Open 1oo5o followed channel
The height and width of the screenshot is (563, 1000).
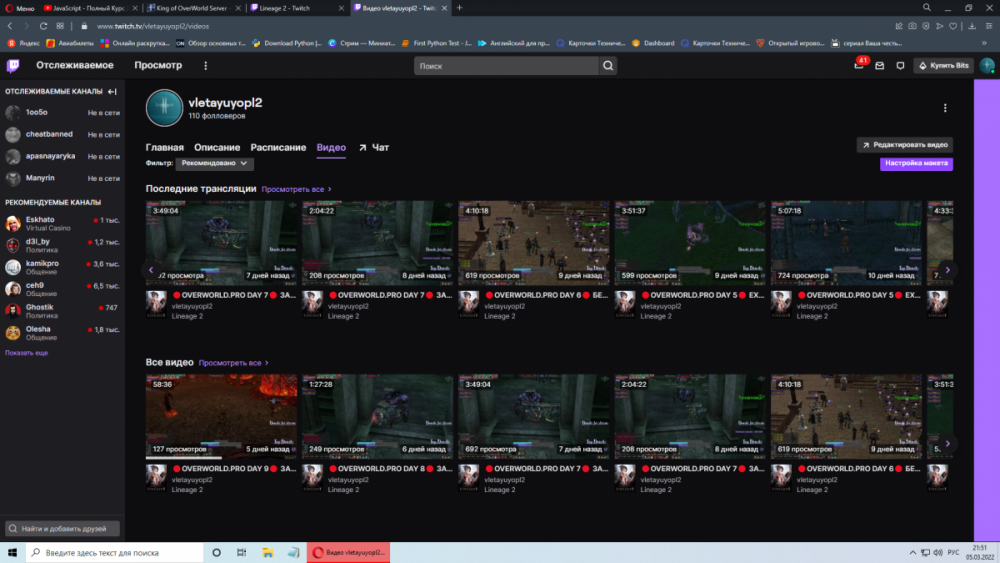coord(62,112)
